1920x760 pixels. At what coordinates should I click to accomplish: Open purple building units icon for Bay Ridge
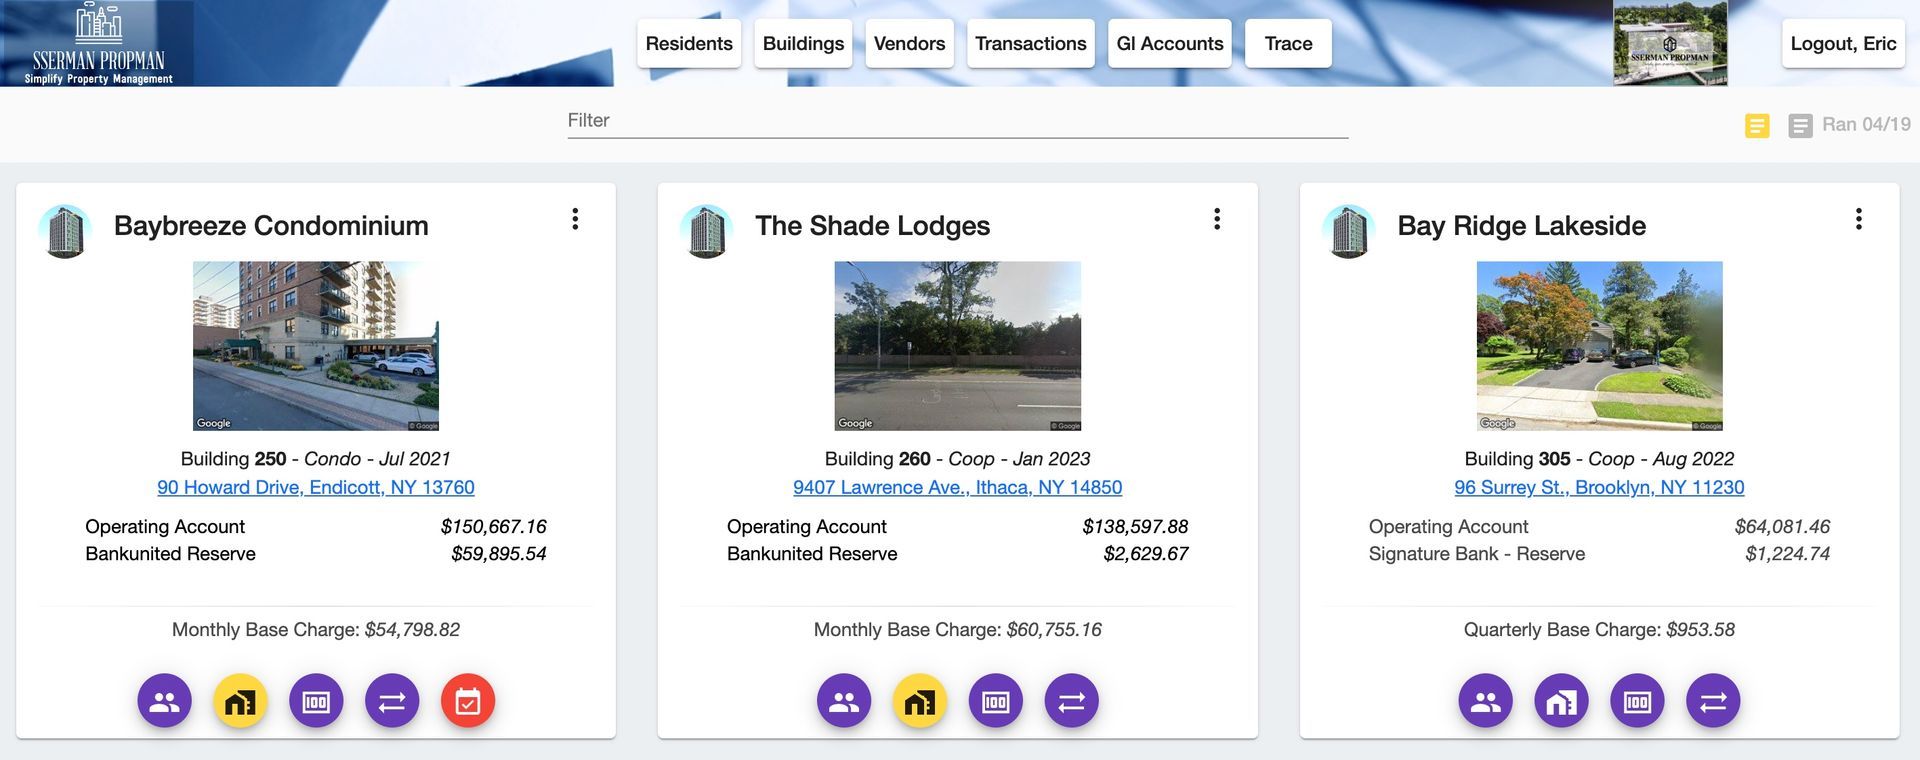pos(1561,701)
